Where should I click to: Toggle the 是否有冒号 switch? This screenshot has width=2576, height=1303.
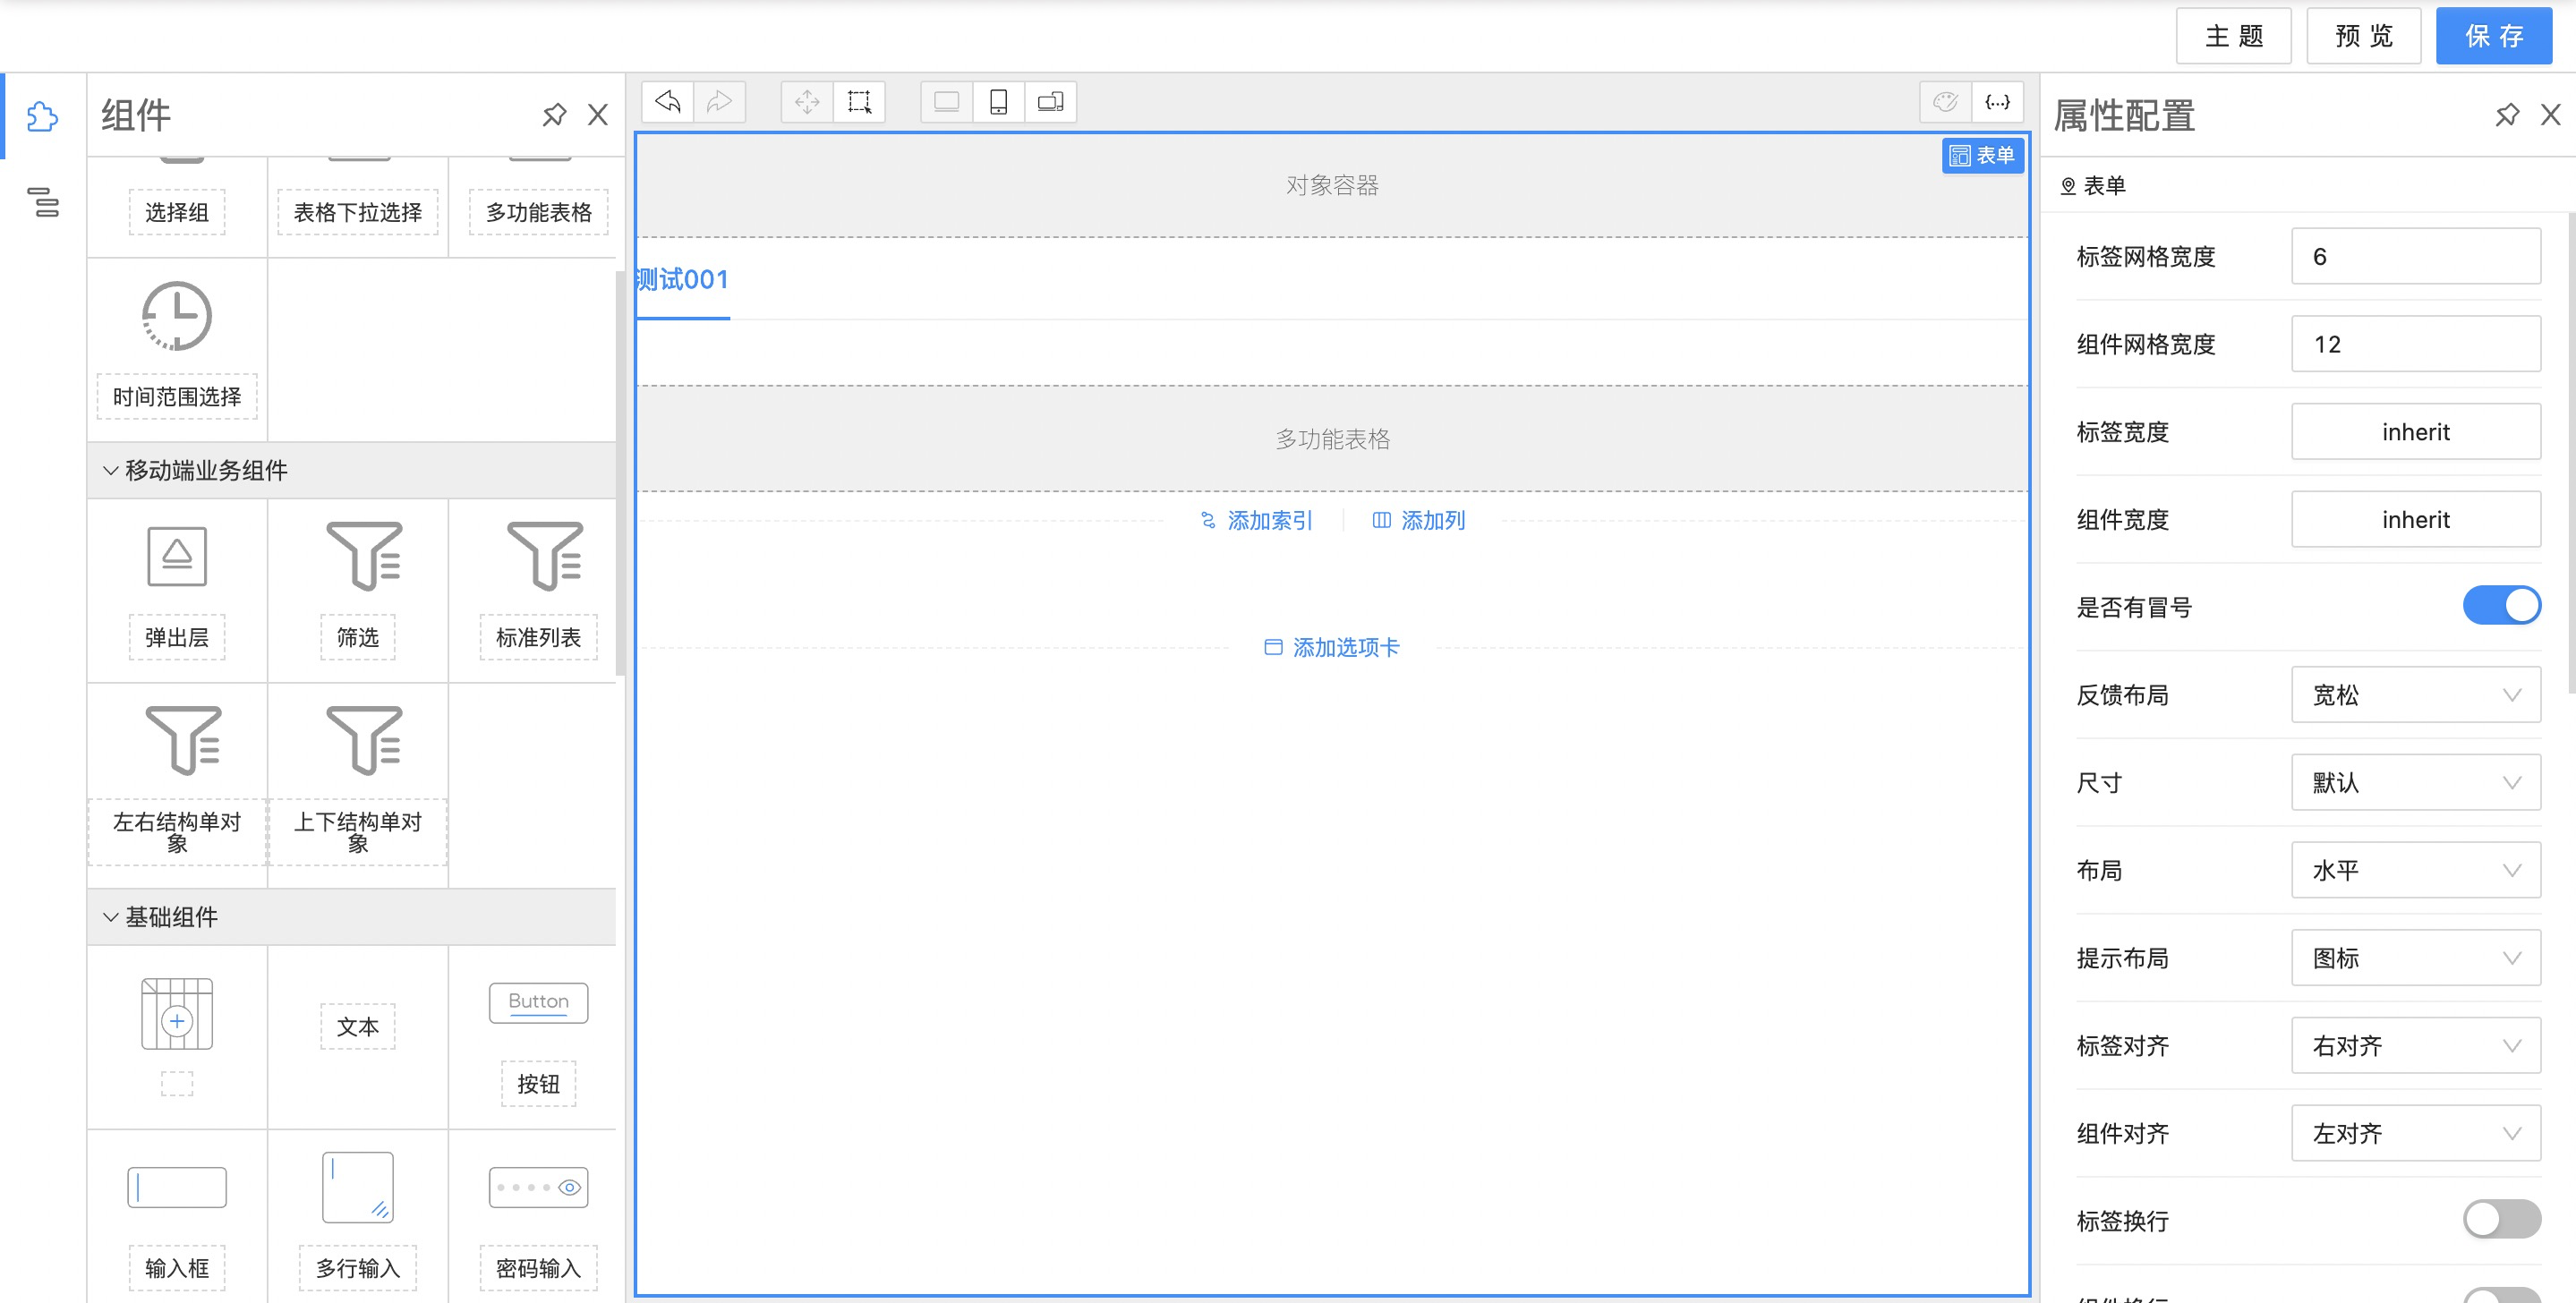2502,606
